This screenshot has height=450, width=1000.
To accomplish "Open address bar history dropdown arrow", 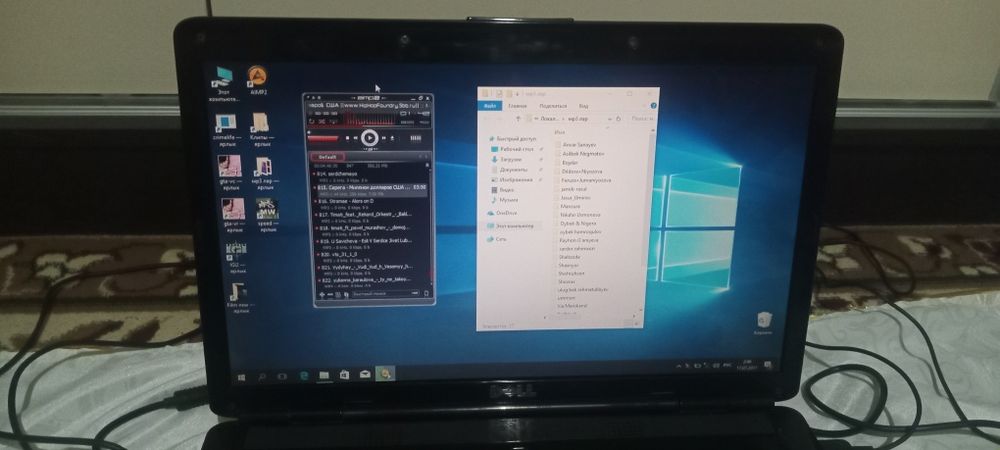I will point(610,119).
